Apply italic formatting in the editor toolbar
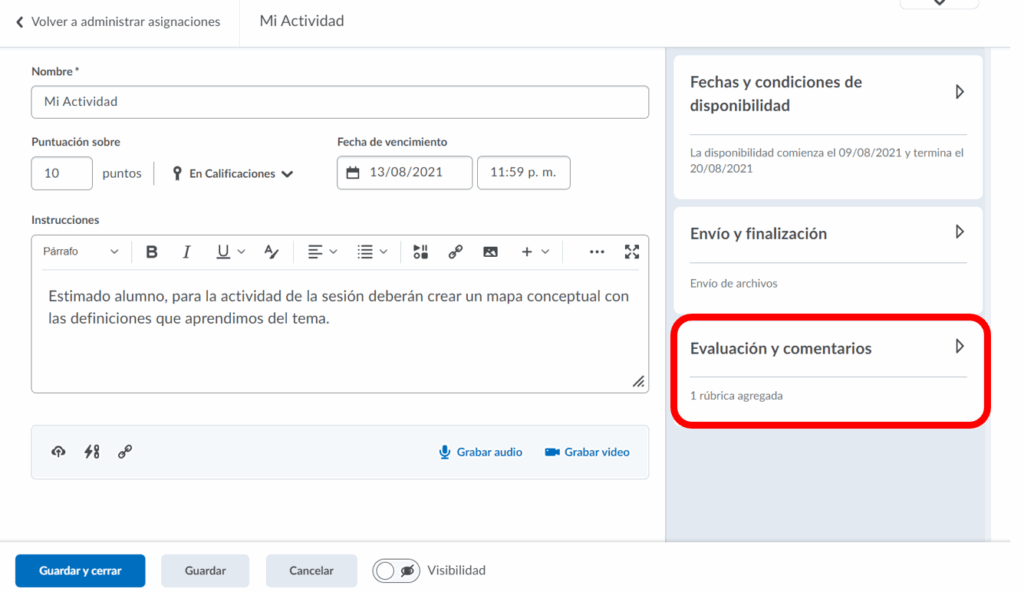Image resolution: width=1024 pixels, height=592 pixels. pos(186,252)
